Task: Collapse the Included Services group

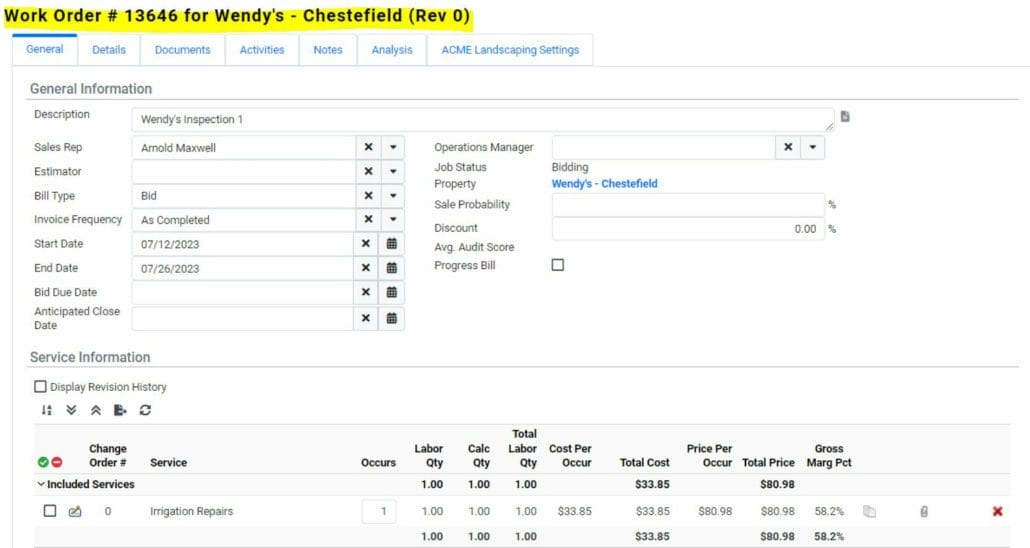Action: click(41, 484)
